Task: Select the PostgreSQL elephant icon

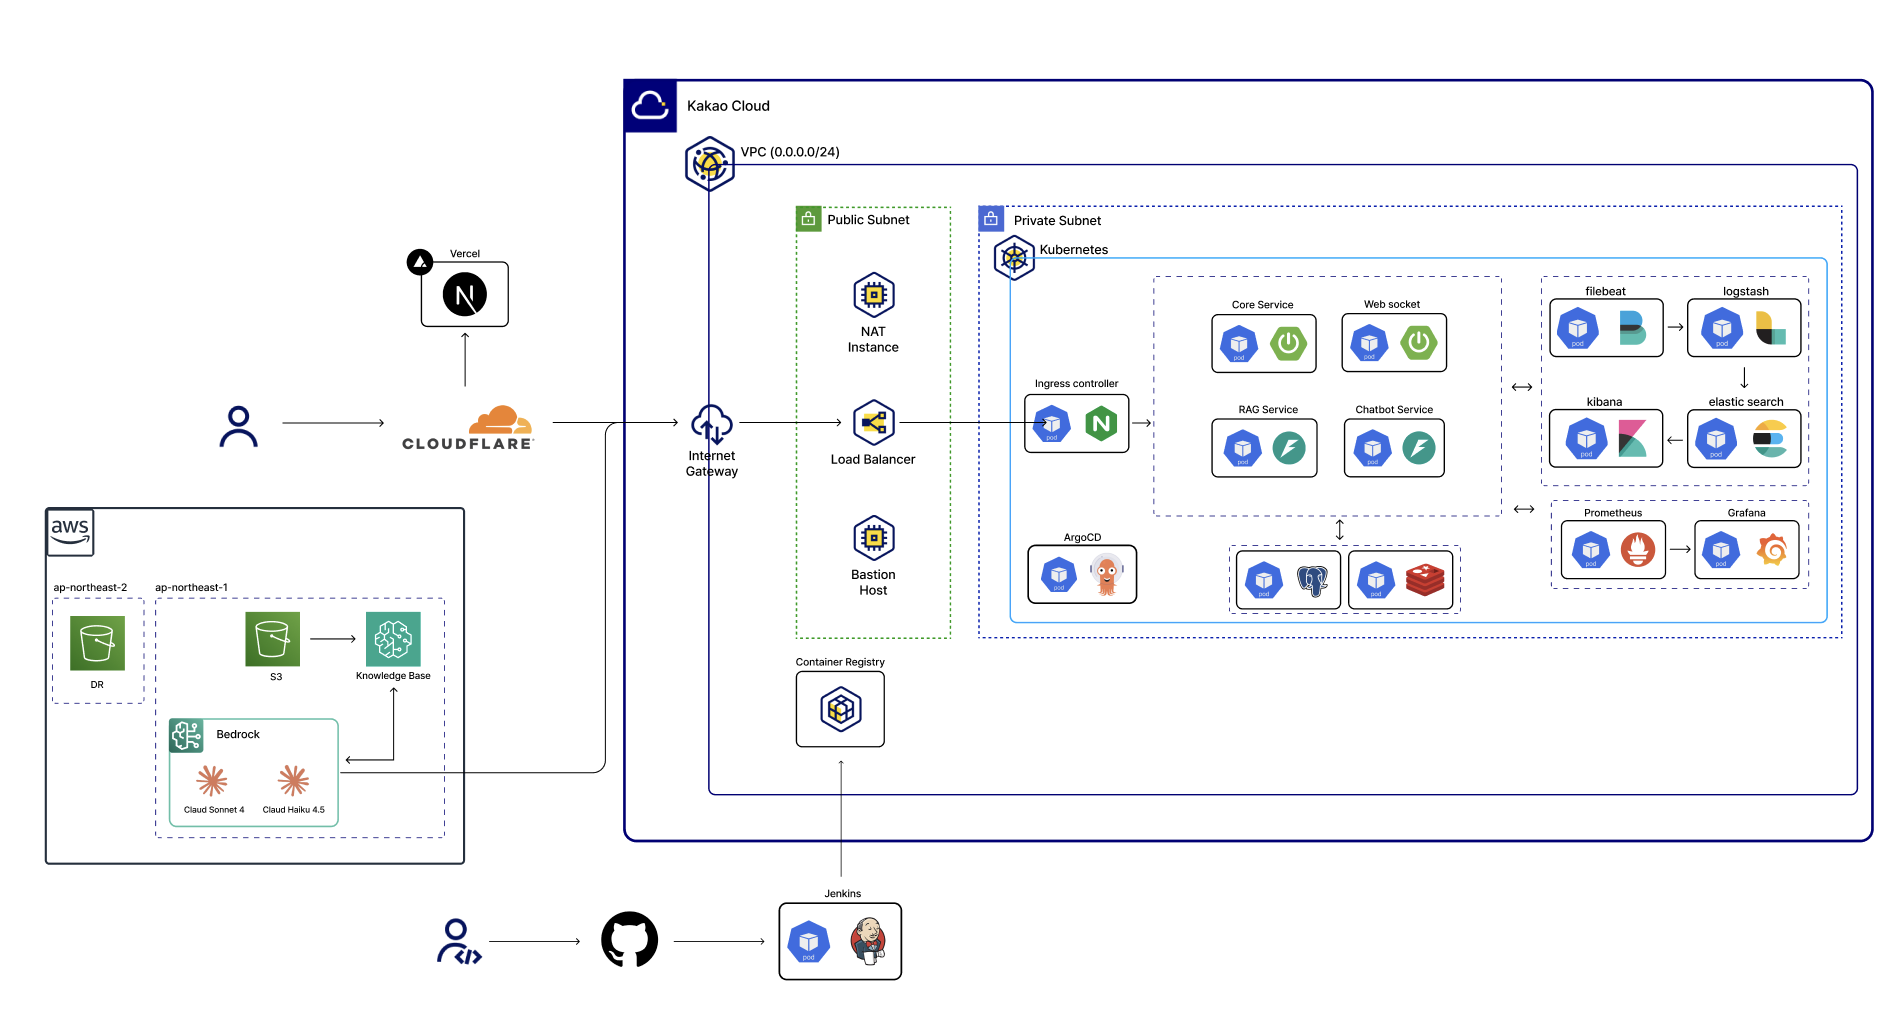Action: pyautogui.click(x=1312, y=580)
